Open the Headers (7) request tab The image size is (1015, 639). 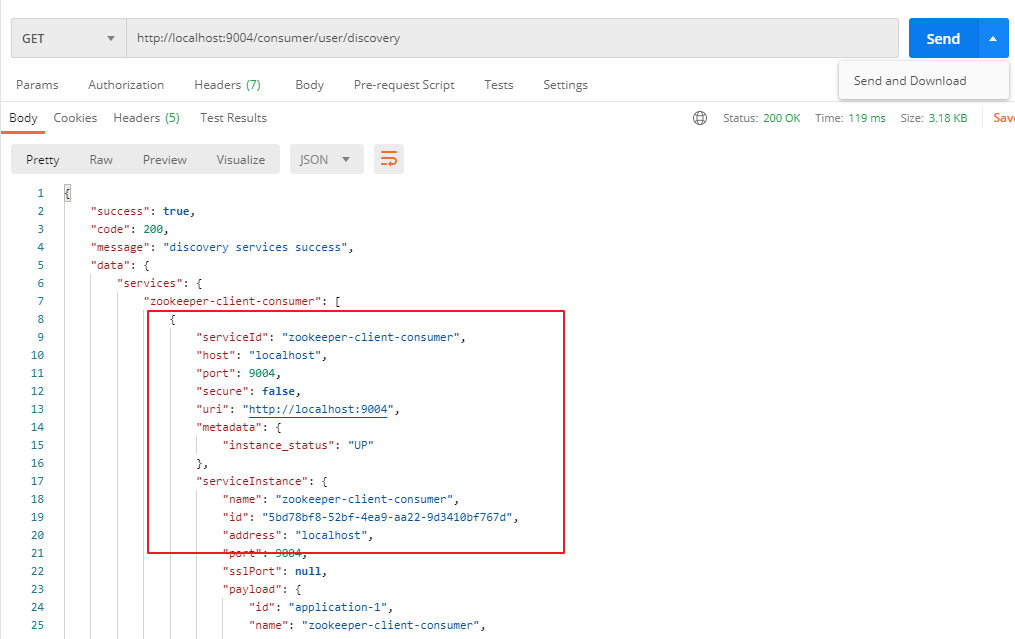(227, 85)
